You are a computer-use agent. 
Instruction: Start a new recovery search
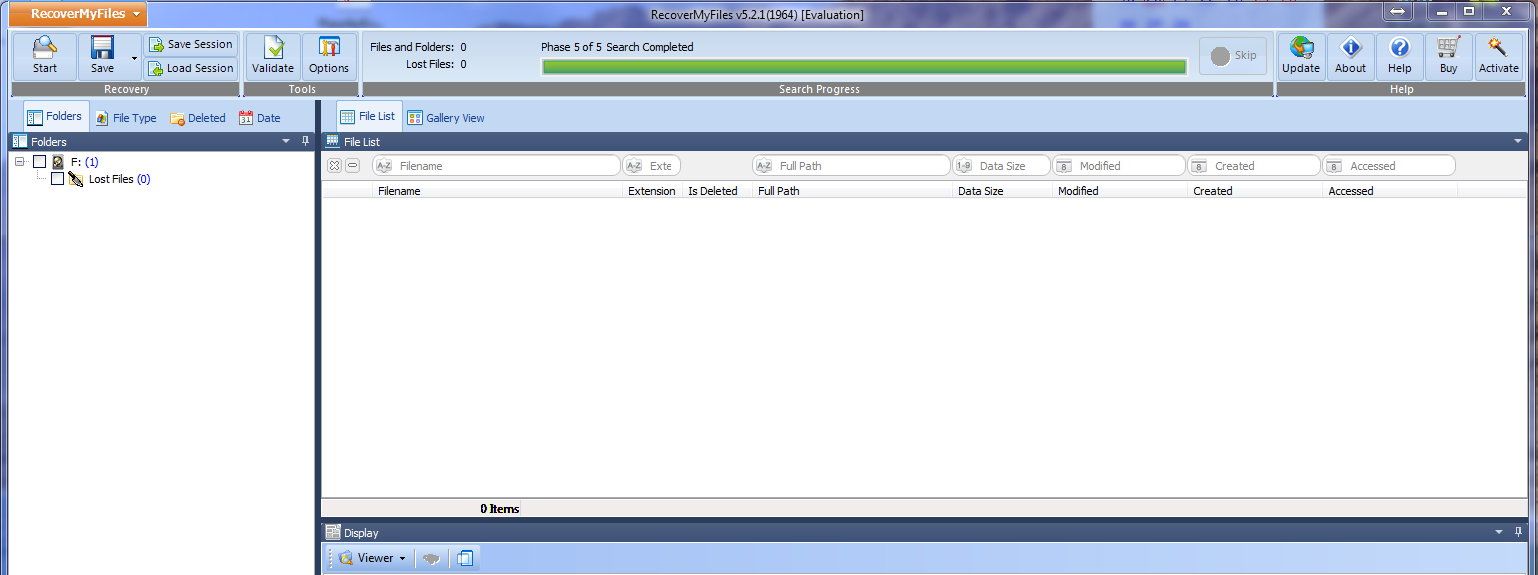coord(45,56)
